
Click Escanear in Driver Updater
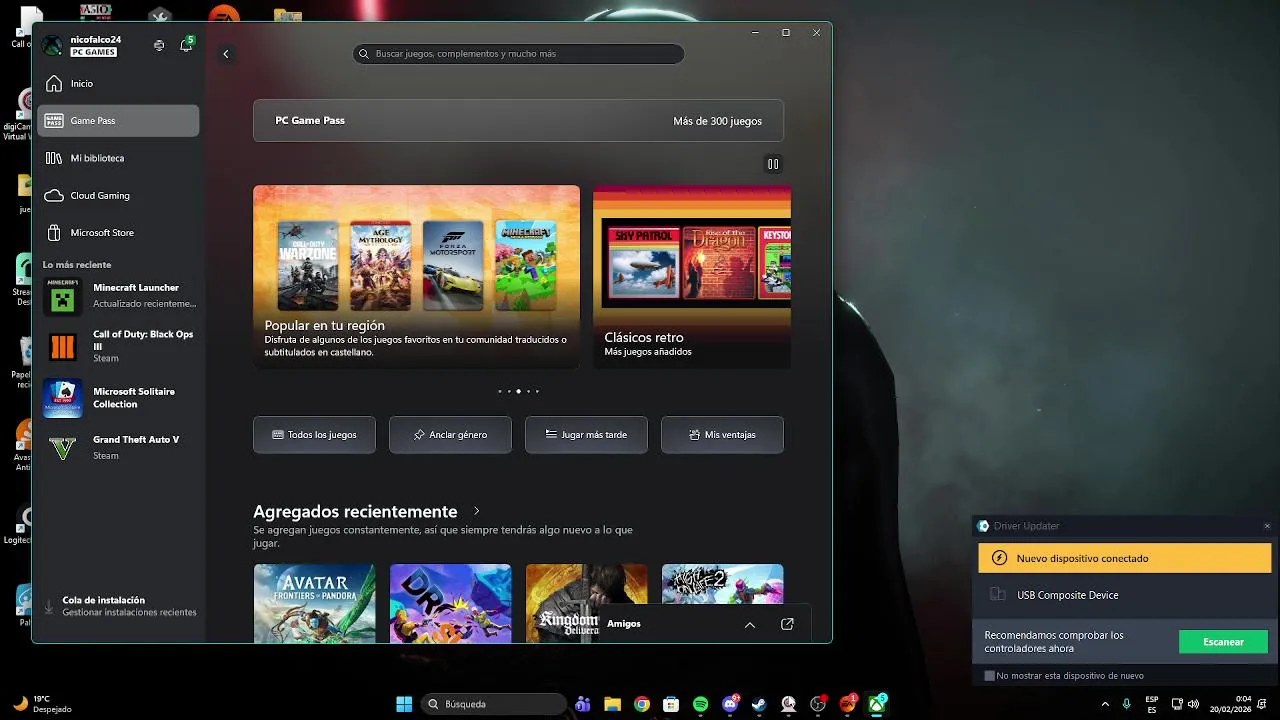coord(1223,642)
